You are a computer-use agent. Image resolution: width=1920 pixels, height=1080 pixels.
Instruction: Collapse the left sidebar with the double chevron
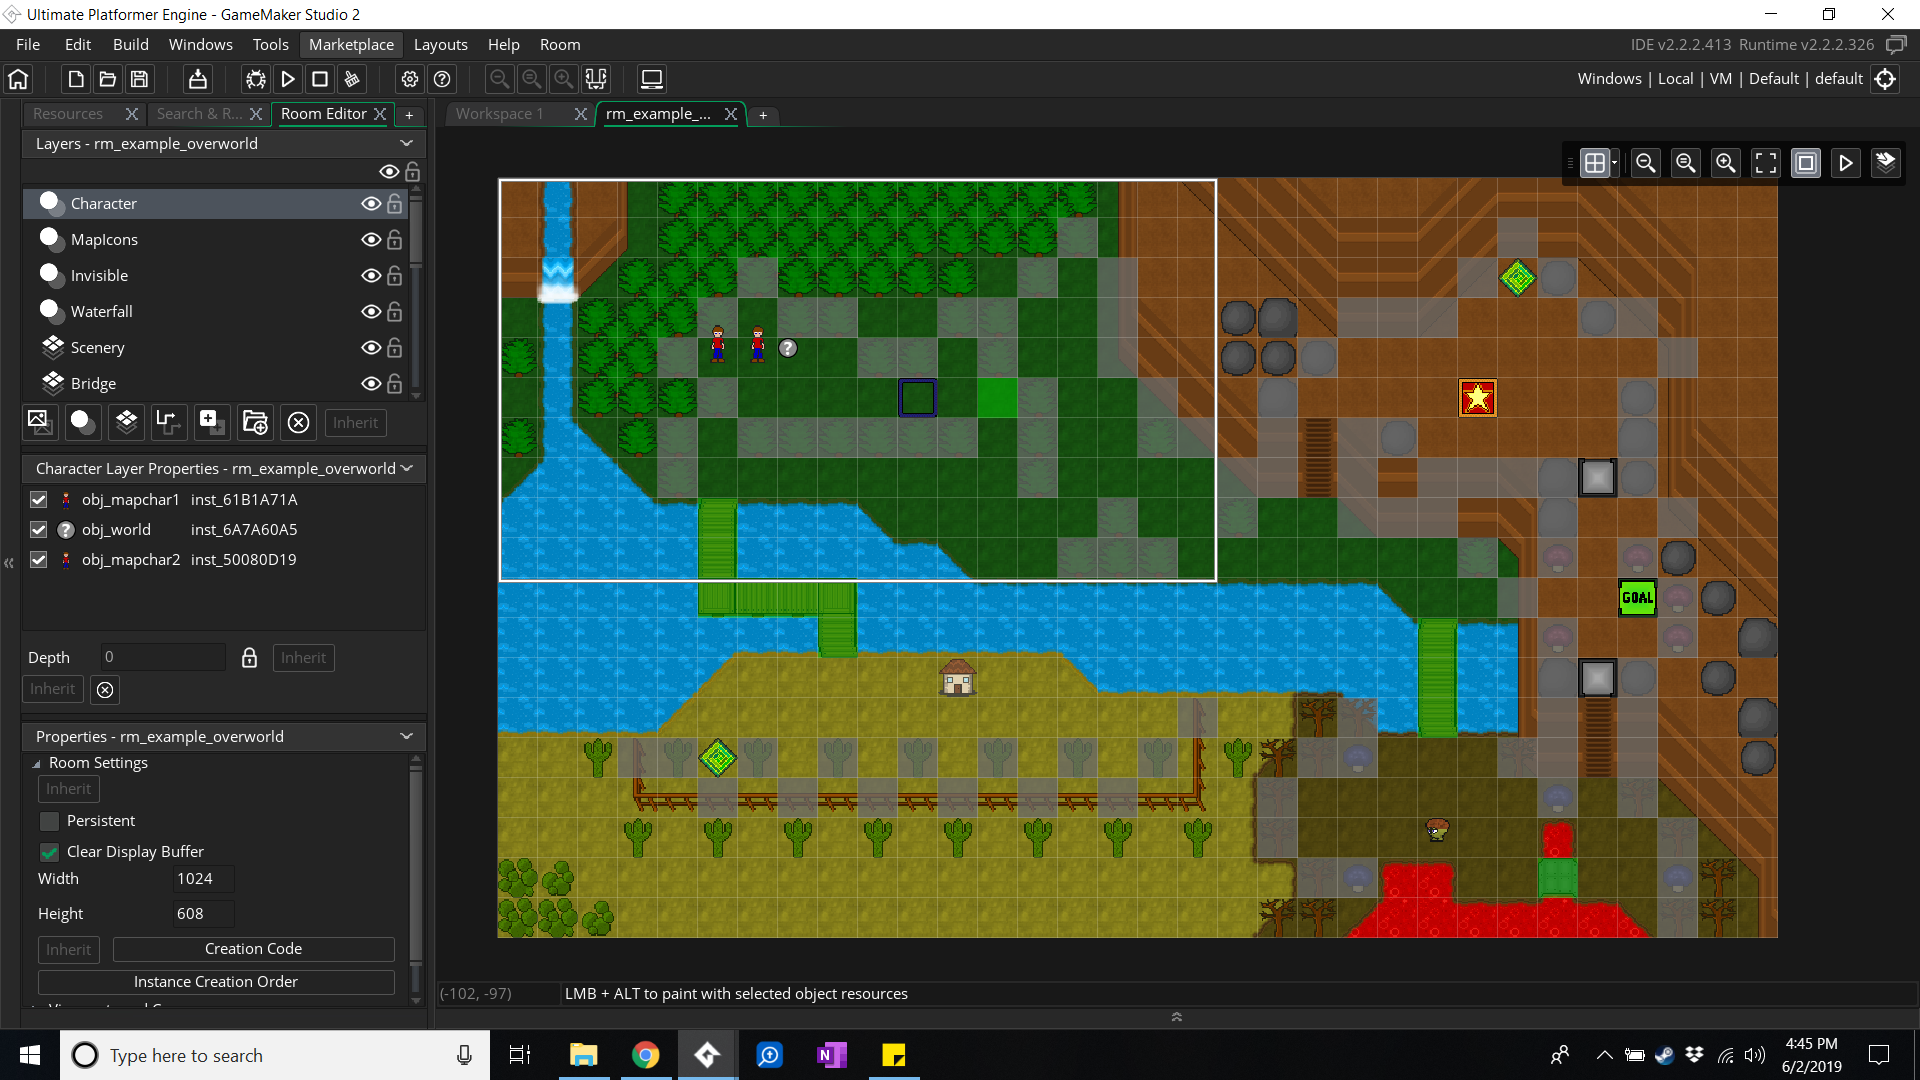[9, 563]
